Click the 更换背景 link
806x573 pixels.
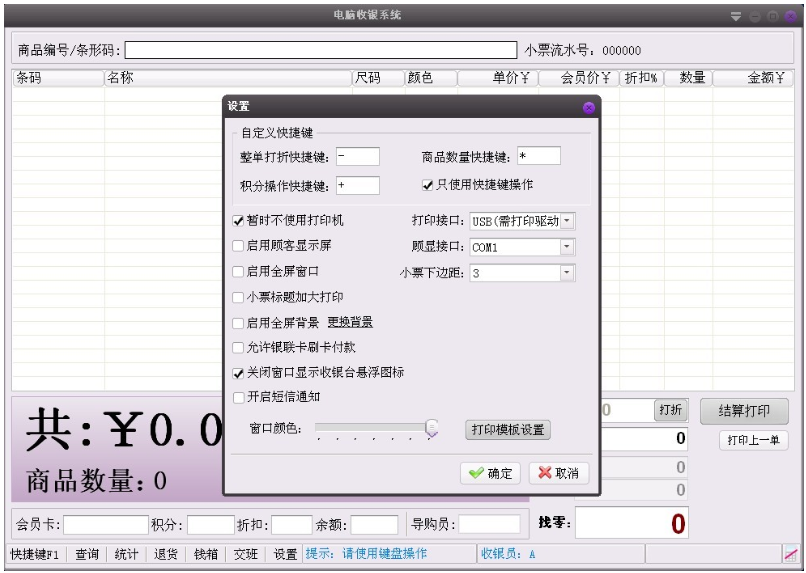point(350,323)
